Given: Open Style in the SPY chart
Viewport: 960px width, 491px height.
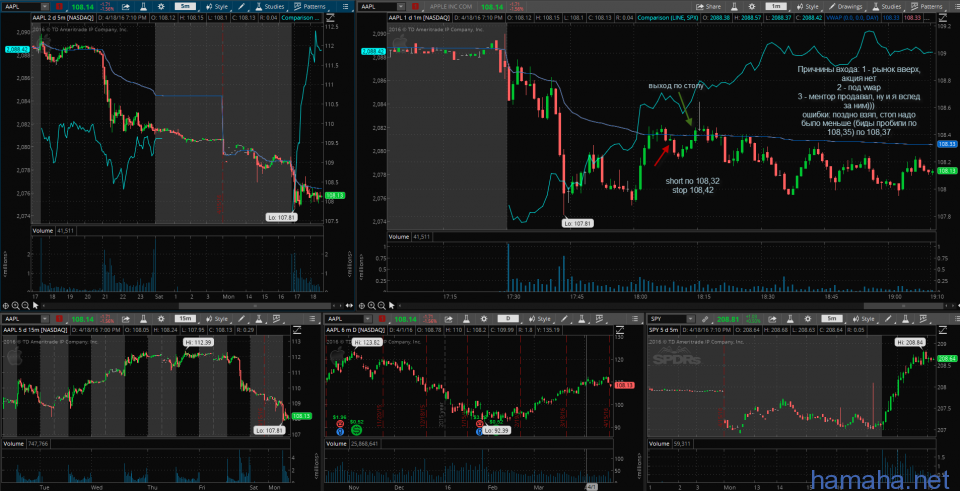Looking at the screenshot, I should point(863,319).
